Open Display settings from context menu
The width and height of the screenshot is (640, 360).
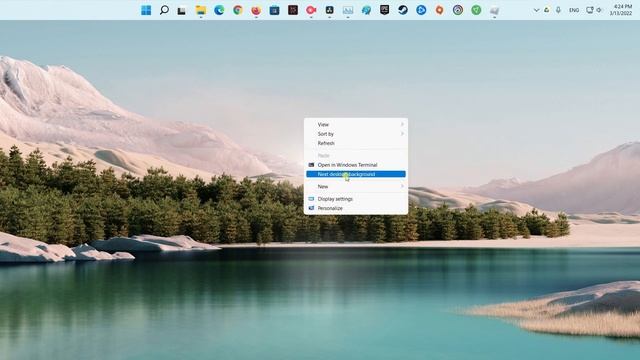pyautogui.click(x=356, y=199)
